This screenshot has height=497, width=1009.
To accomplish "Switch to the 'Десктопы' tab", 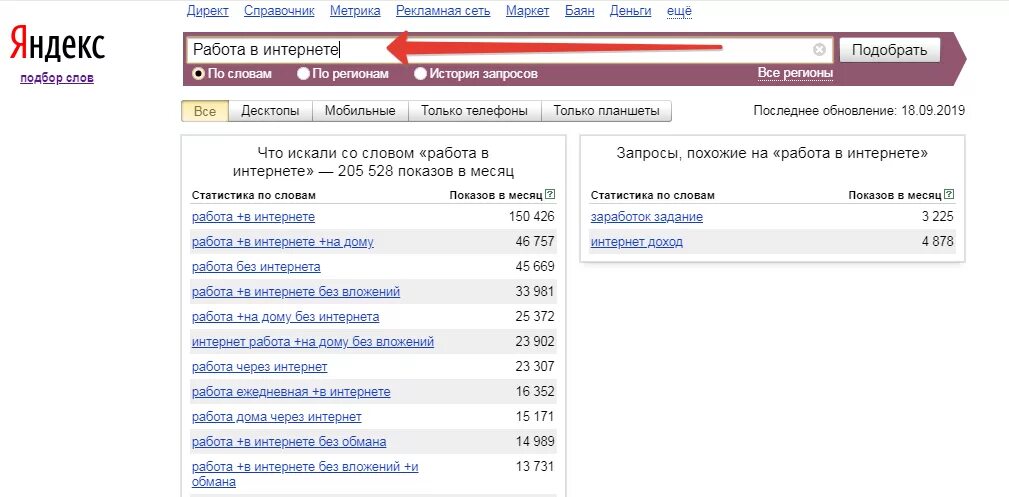I will [x=270, y=111].
